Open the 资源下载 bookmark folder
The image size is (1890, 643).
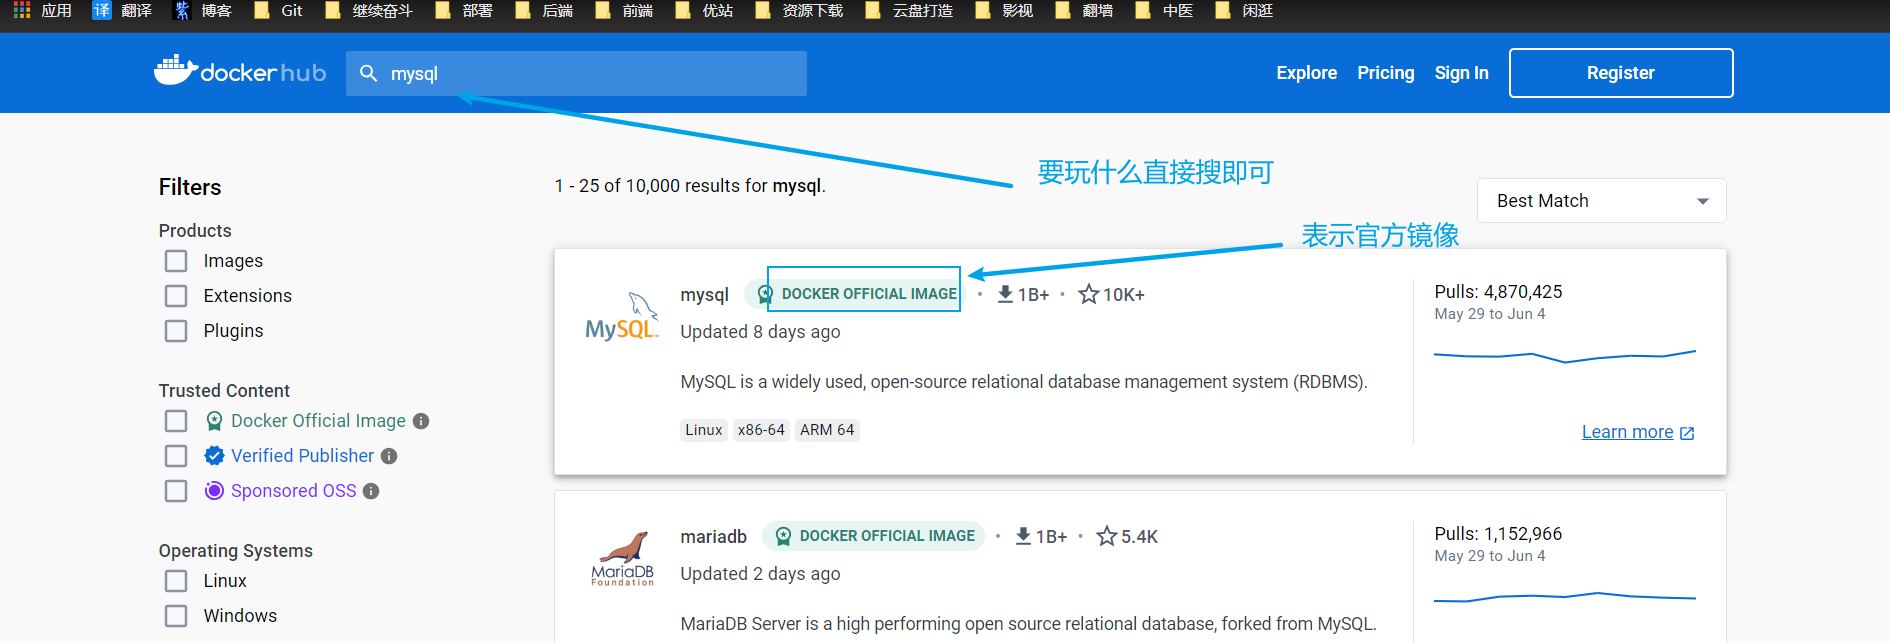click(798, 11)
